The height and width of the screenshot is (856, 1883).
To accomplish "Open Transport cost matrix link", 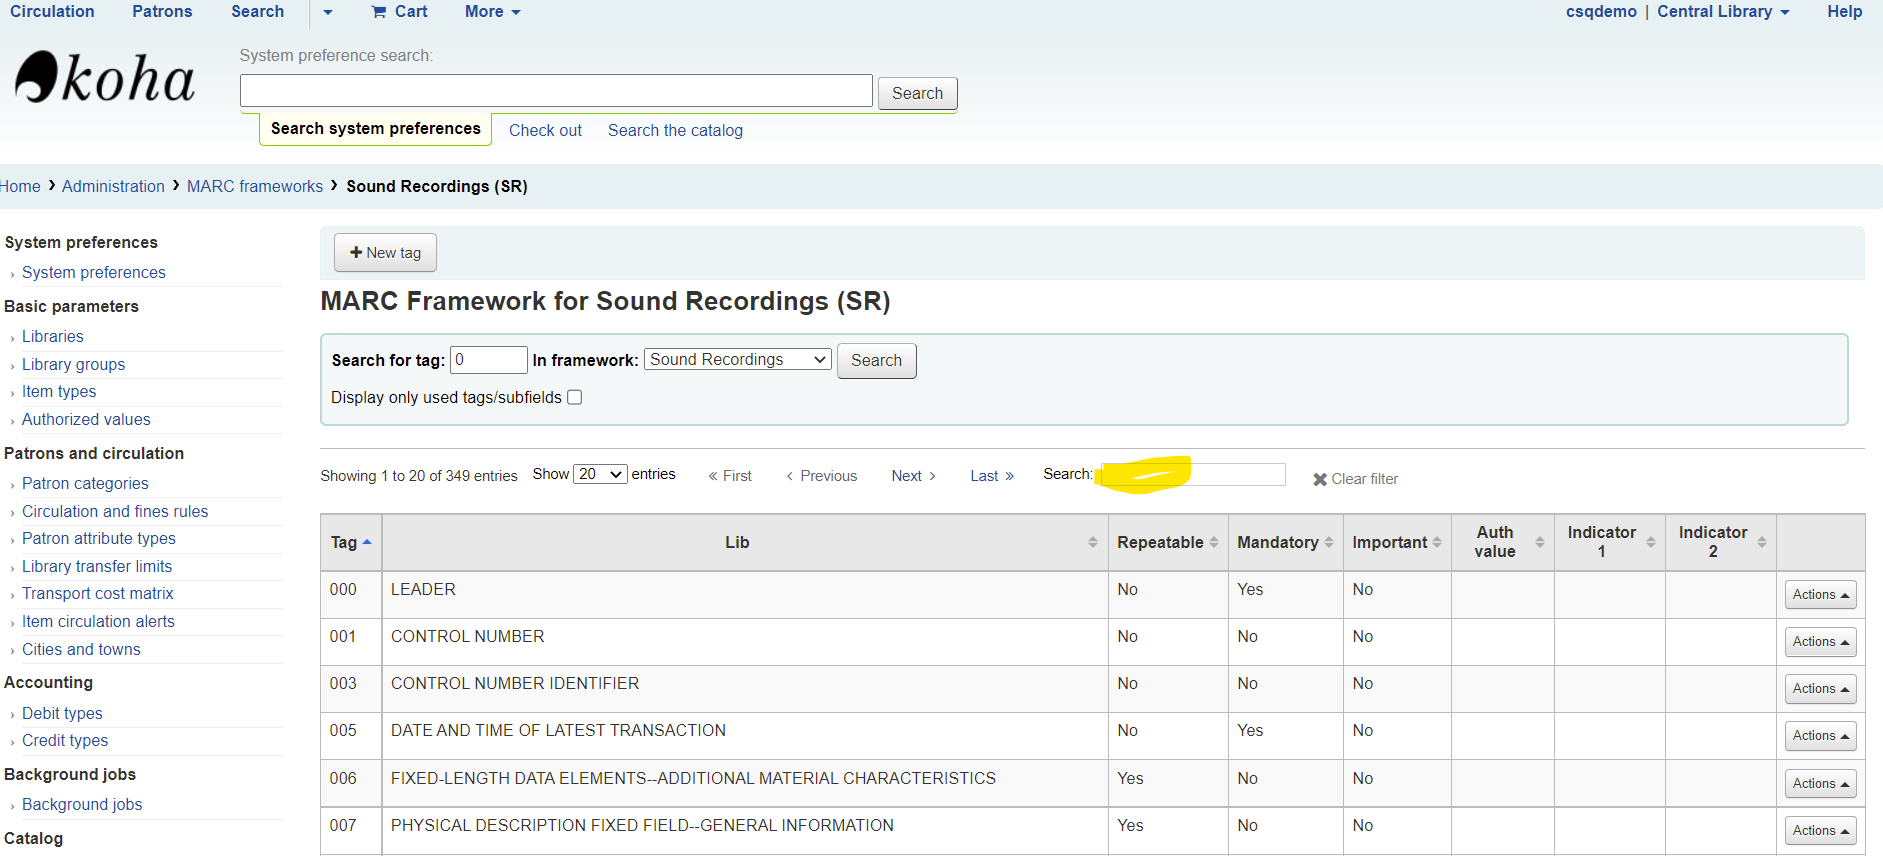I will point(98,593).
